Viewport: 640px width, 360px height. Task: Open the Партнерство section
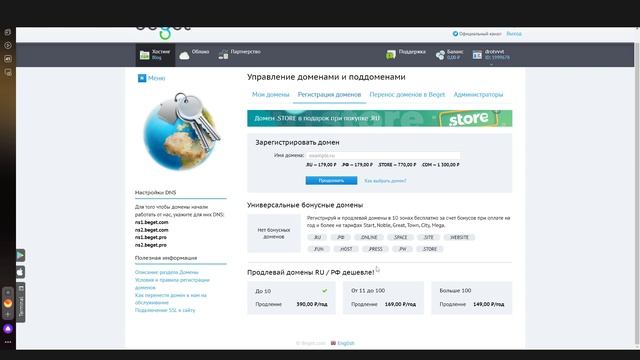(x=240, y=55)
